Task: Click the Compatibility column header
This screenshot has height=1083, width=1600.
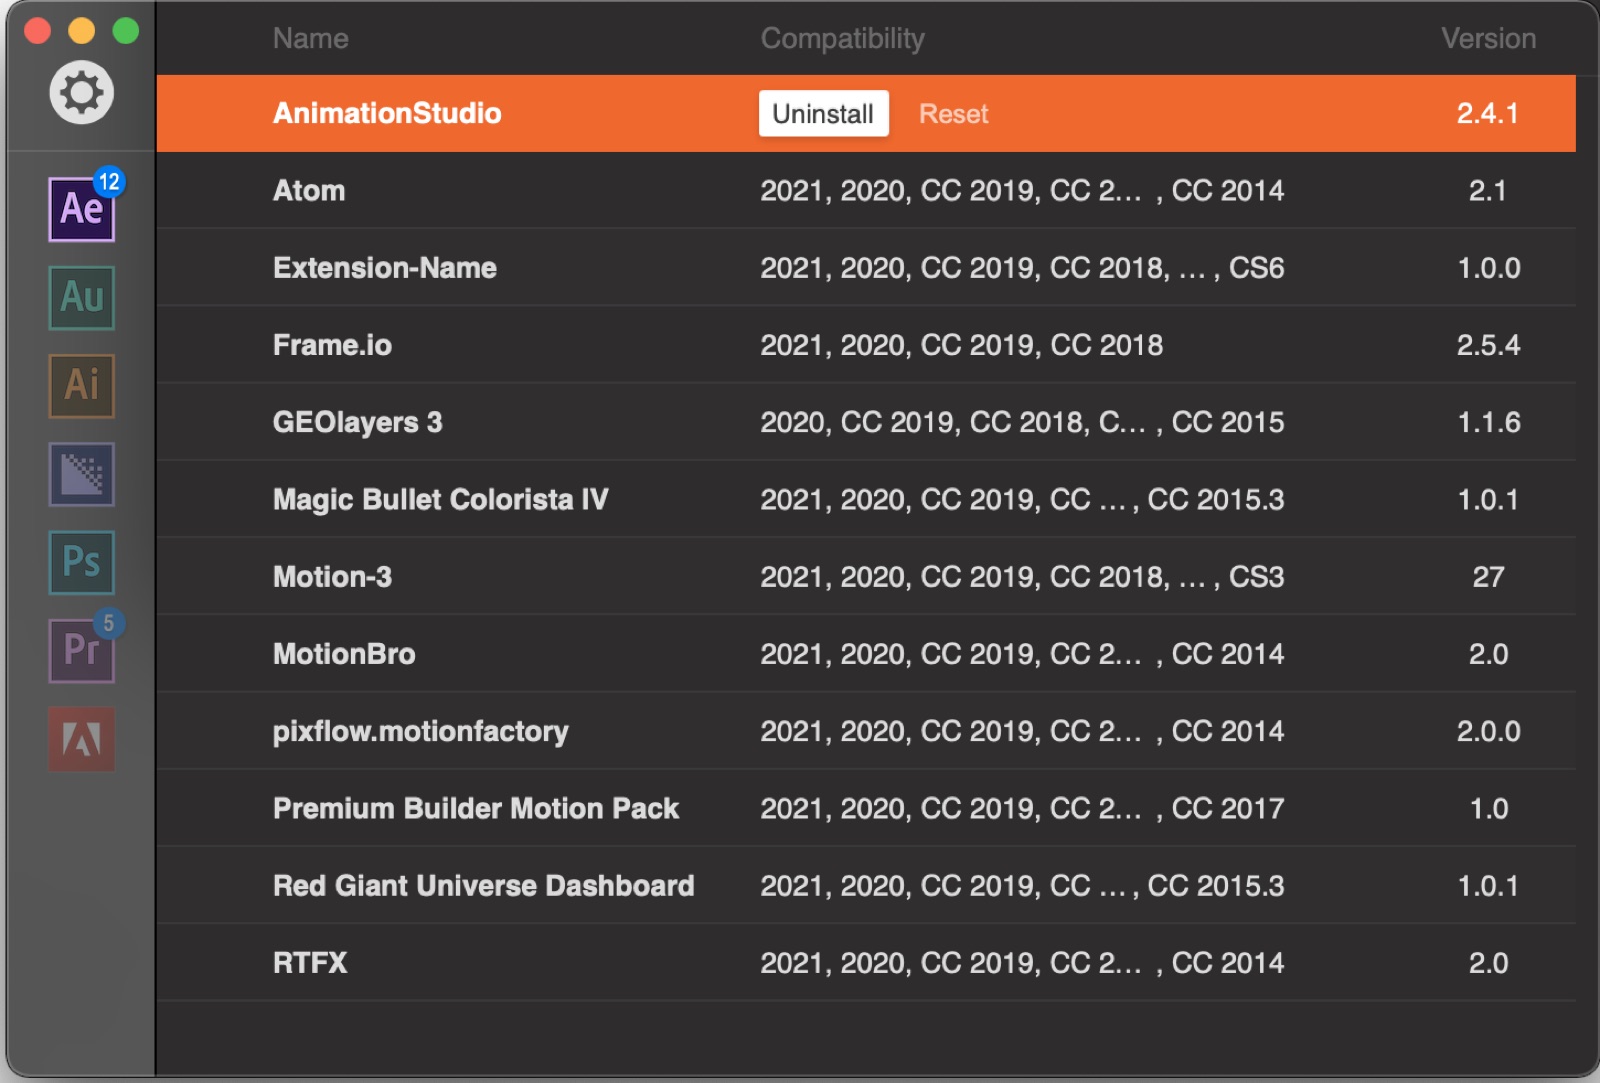Action: (842, 38)
